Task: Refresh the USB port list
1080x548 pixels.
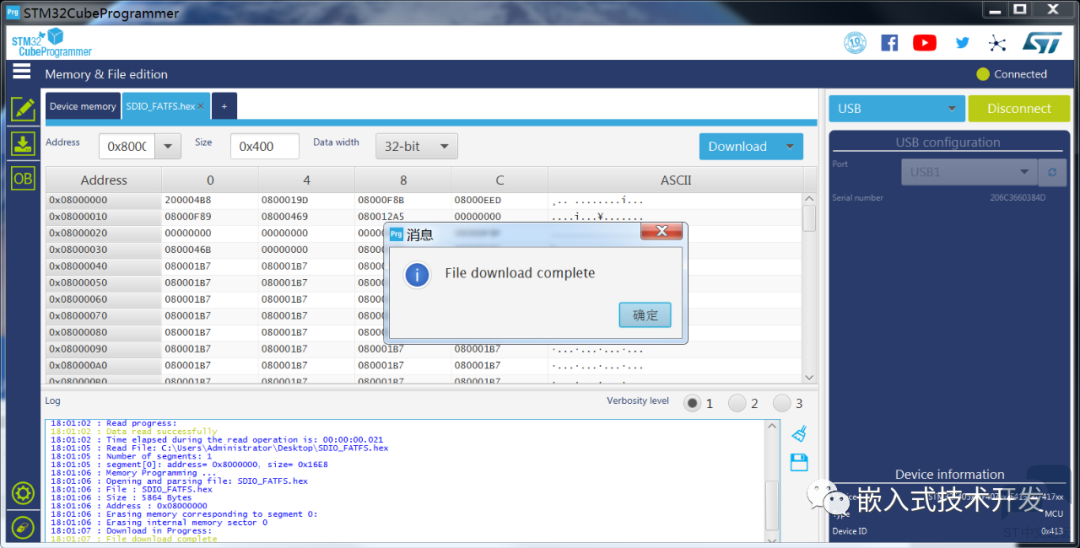Action: [1052, 172]
